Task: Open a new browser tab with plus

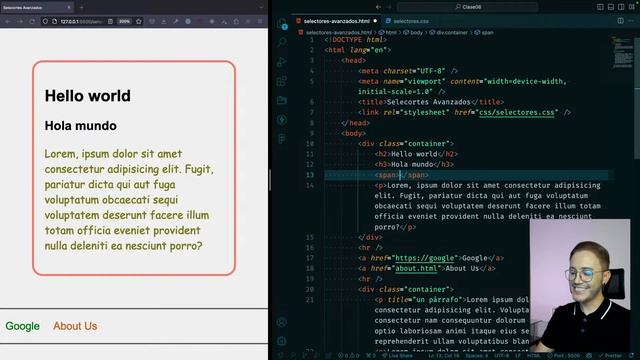Action: click(x=81, y=7)
